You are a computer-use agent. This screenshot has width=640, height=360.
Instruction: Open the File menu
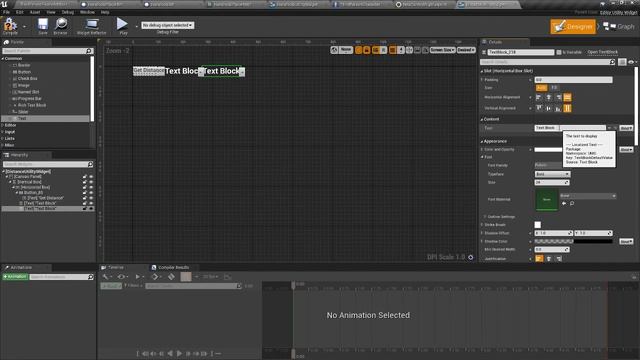click(7, 12)
